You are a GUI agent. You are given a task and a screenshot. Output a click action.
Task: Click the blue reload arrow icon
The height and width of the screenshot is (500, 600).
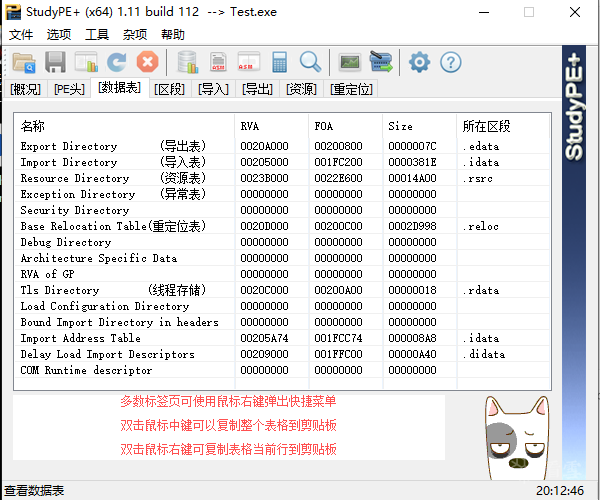click(117, 62)
